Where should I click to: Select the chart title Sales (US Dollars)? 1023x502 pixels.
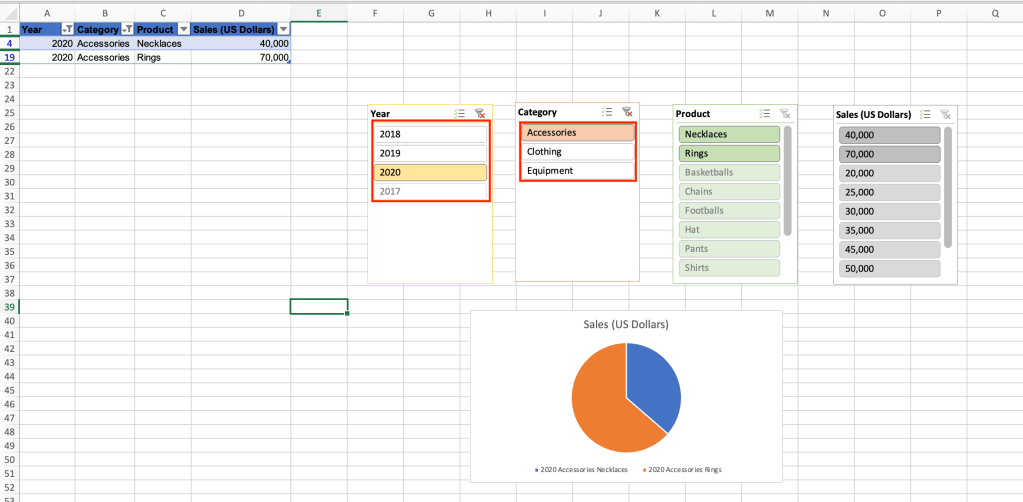(x=626, y=324)
